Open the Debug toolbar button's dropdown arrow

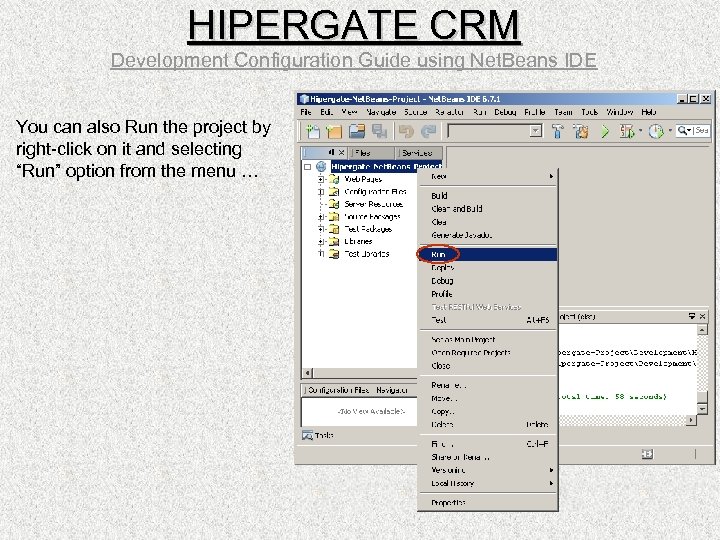click(640, 131)
